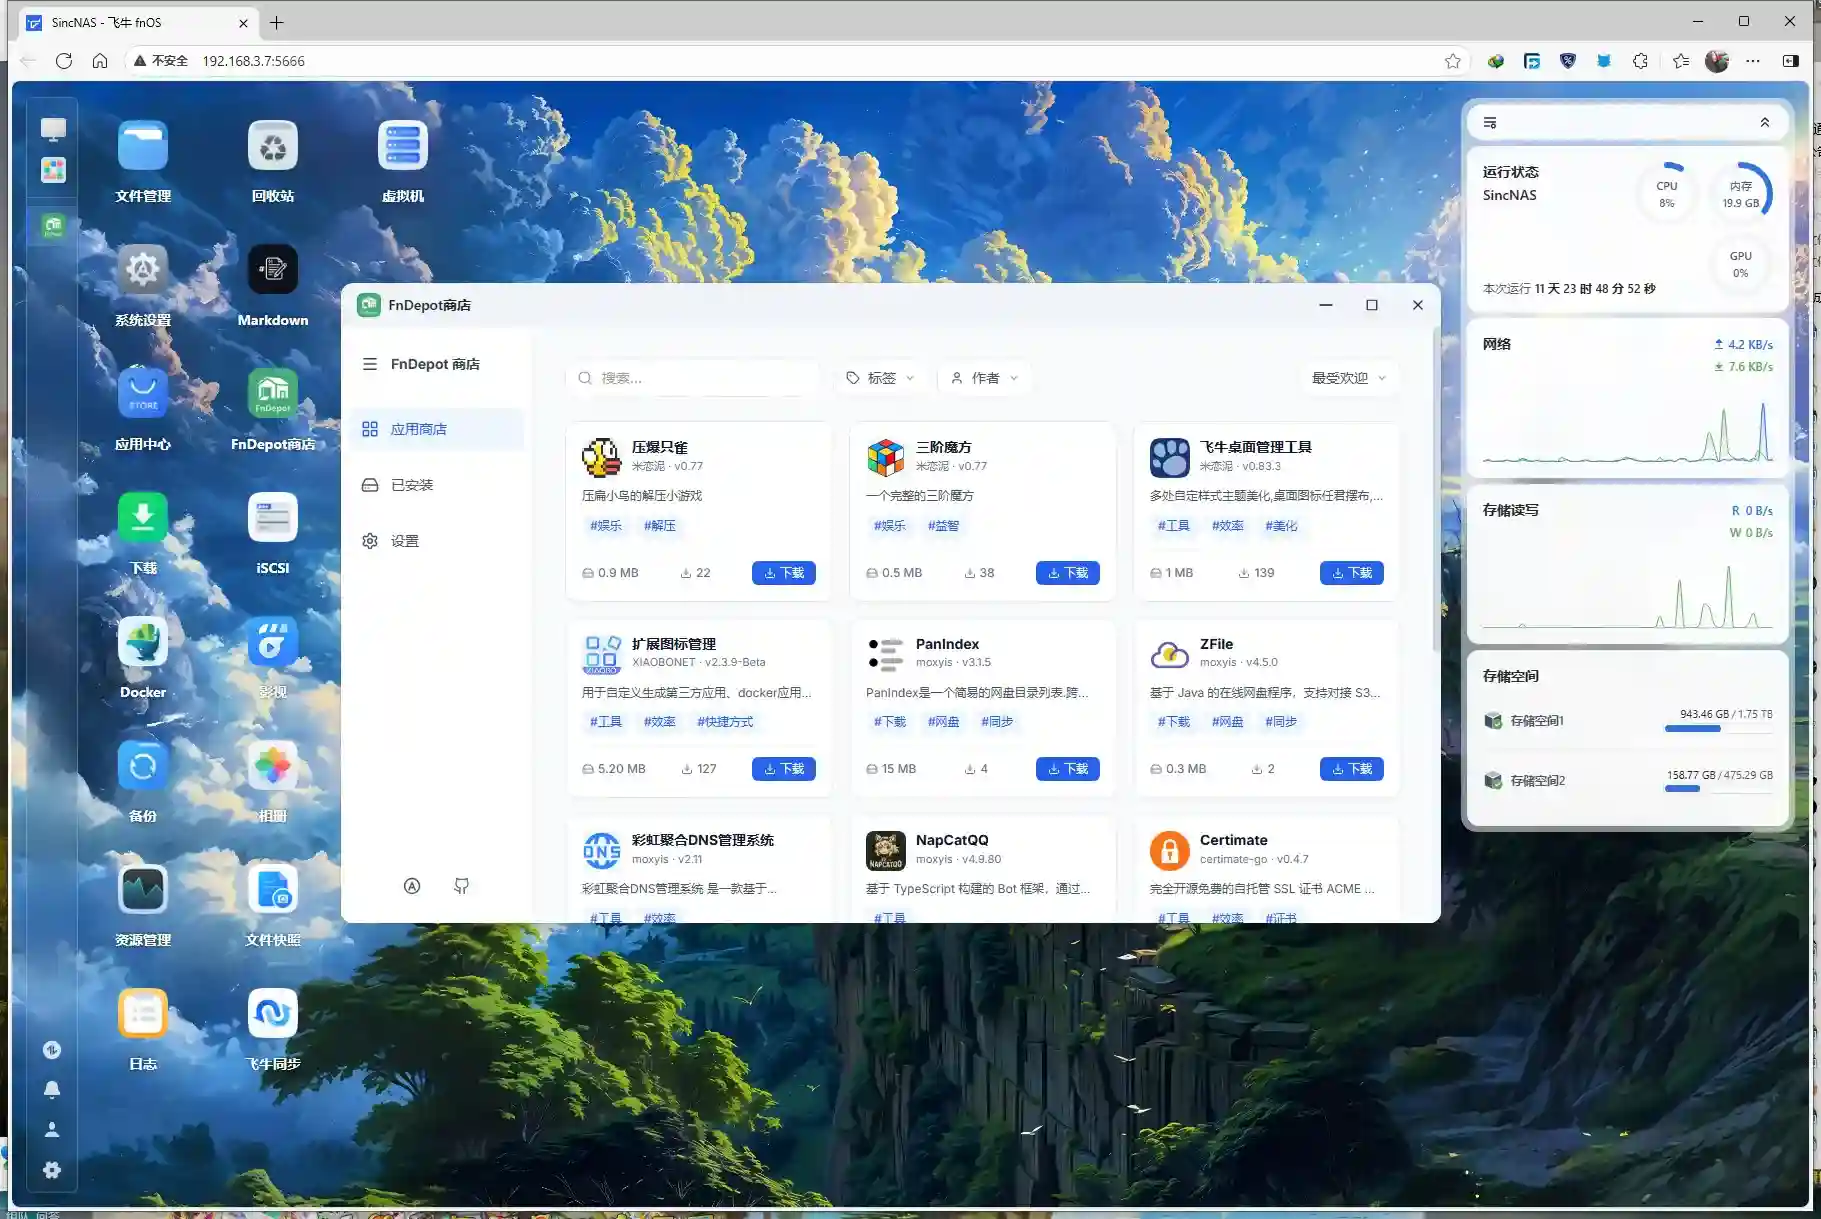Open the Docker desktop icon
Image resolution: width=1821 pixels, height=1219 pixels.
tap(143, 643)
